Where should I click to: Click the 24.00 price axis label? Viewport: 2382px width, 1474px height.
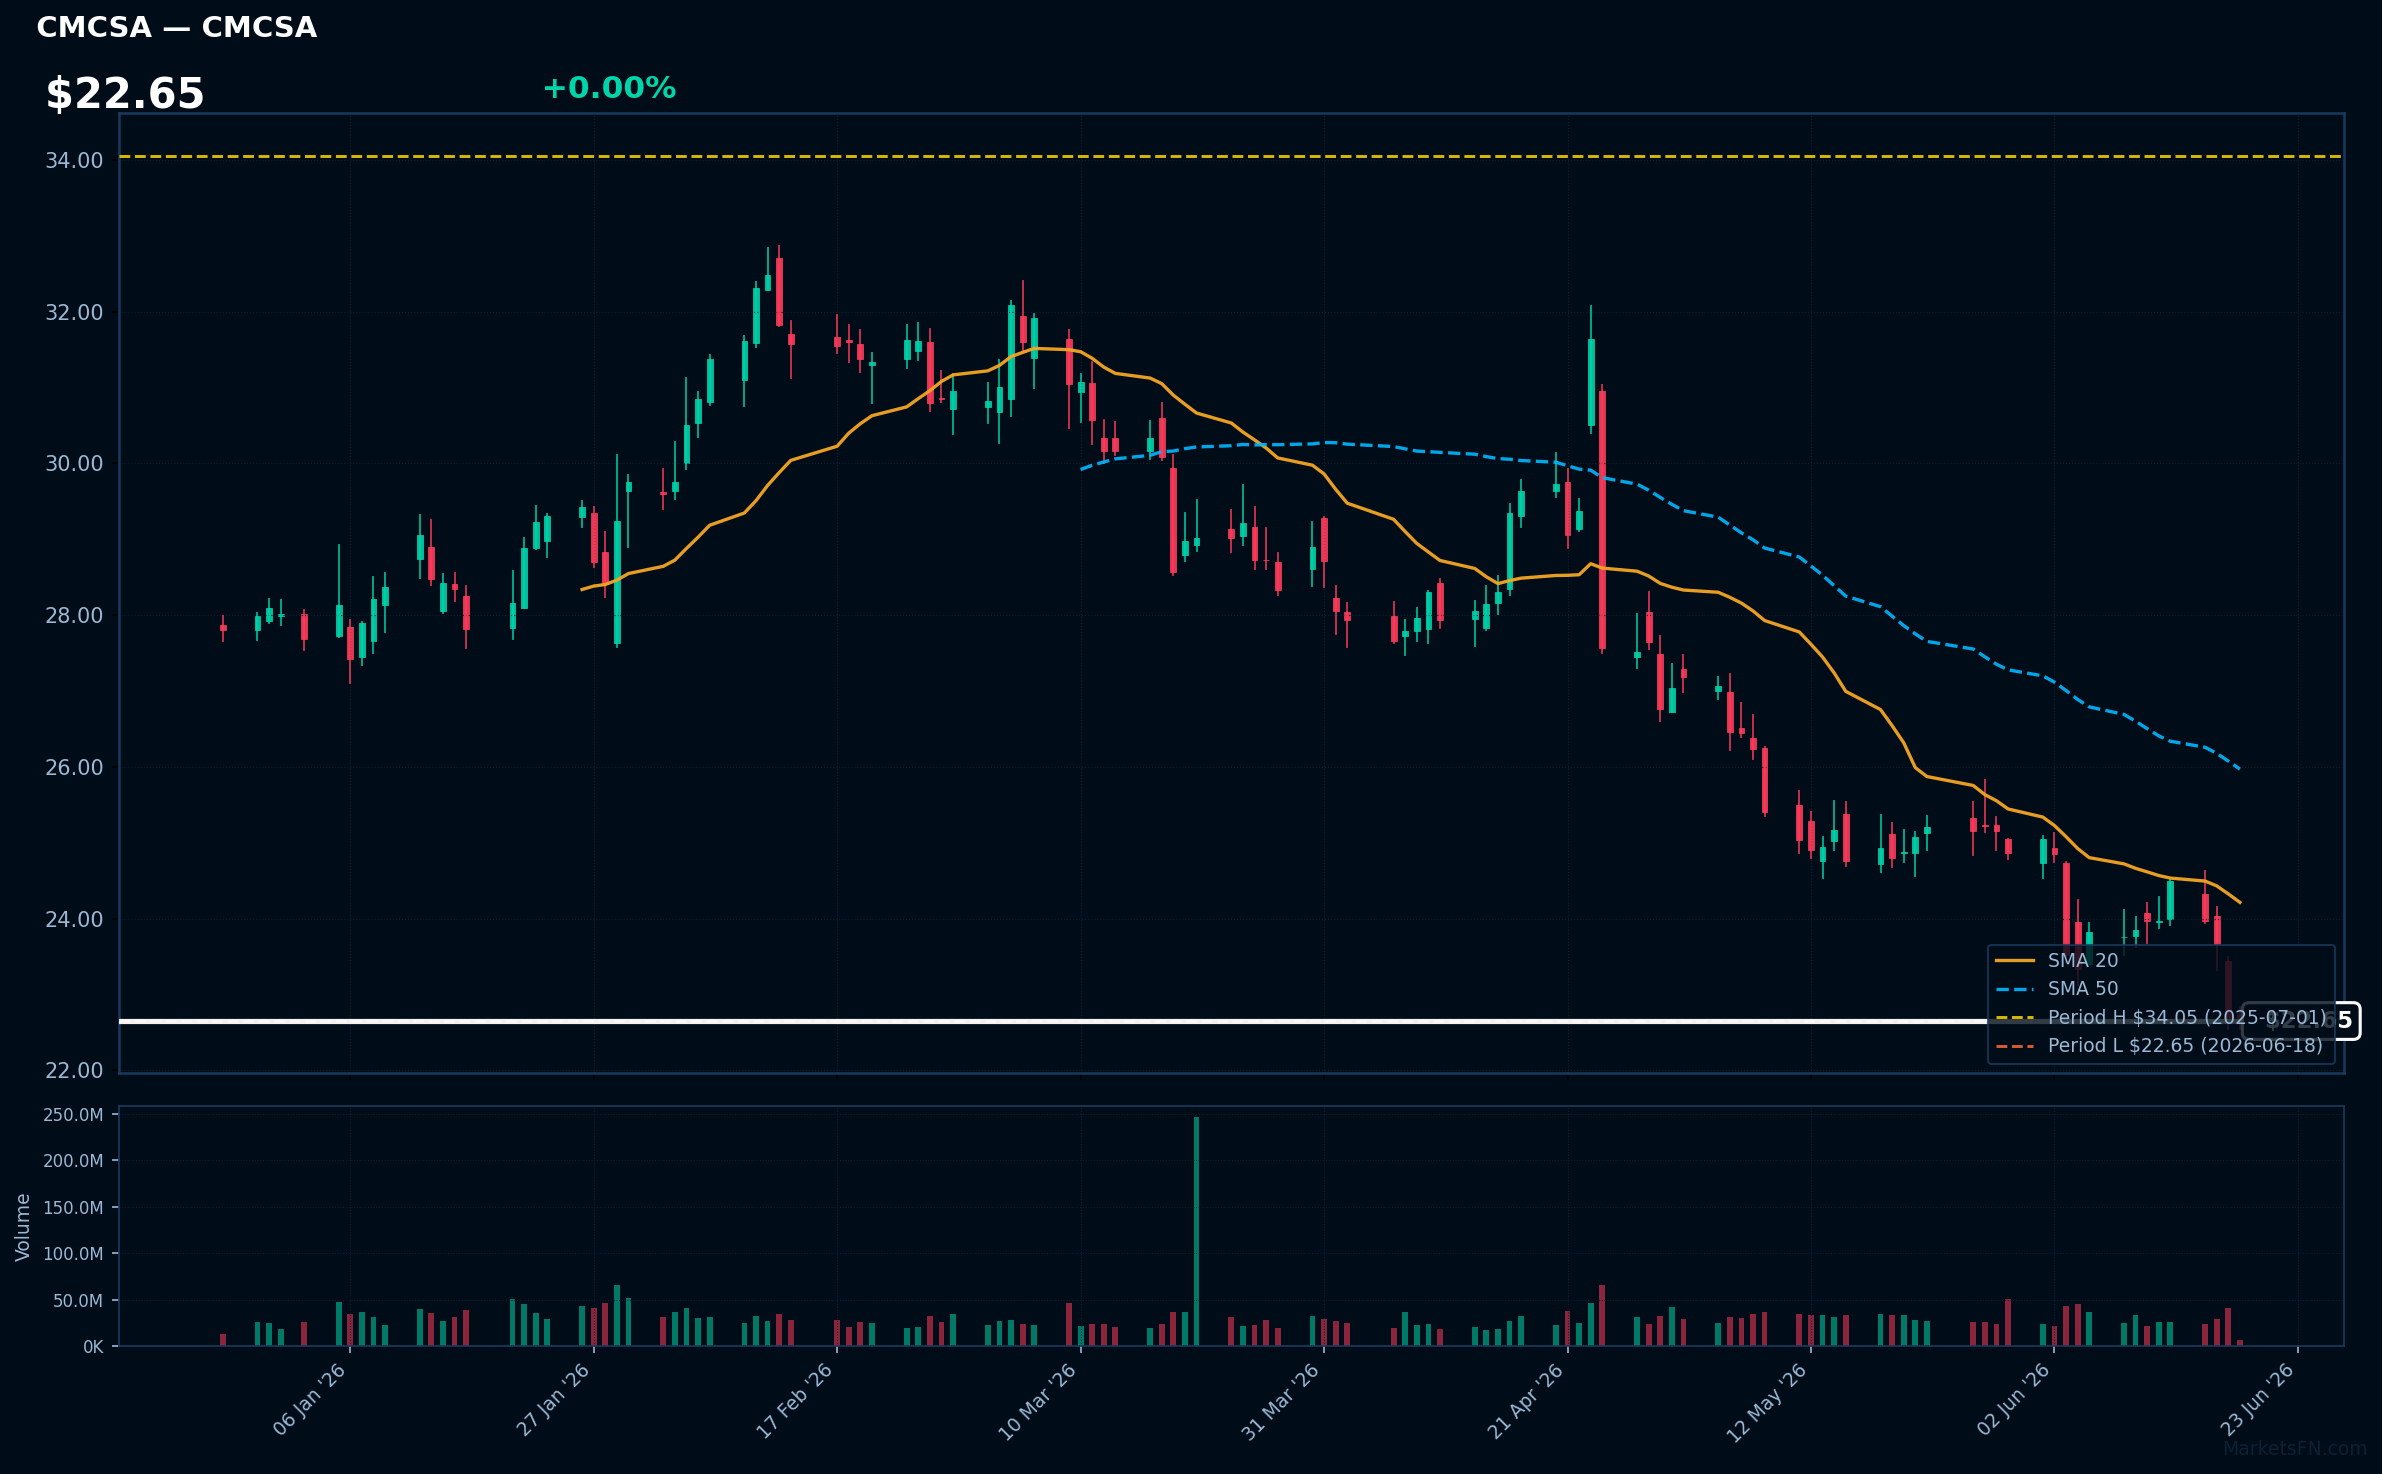point(74,919)
